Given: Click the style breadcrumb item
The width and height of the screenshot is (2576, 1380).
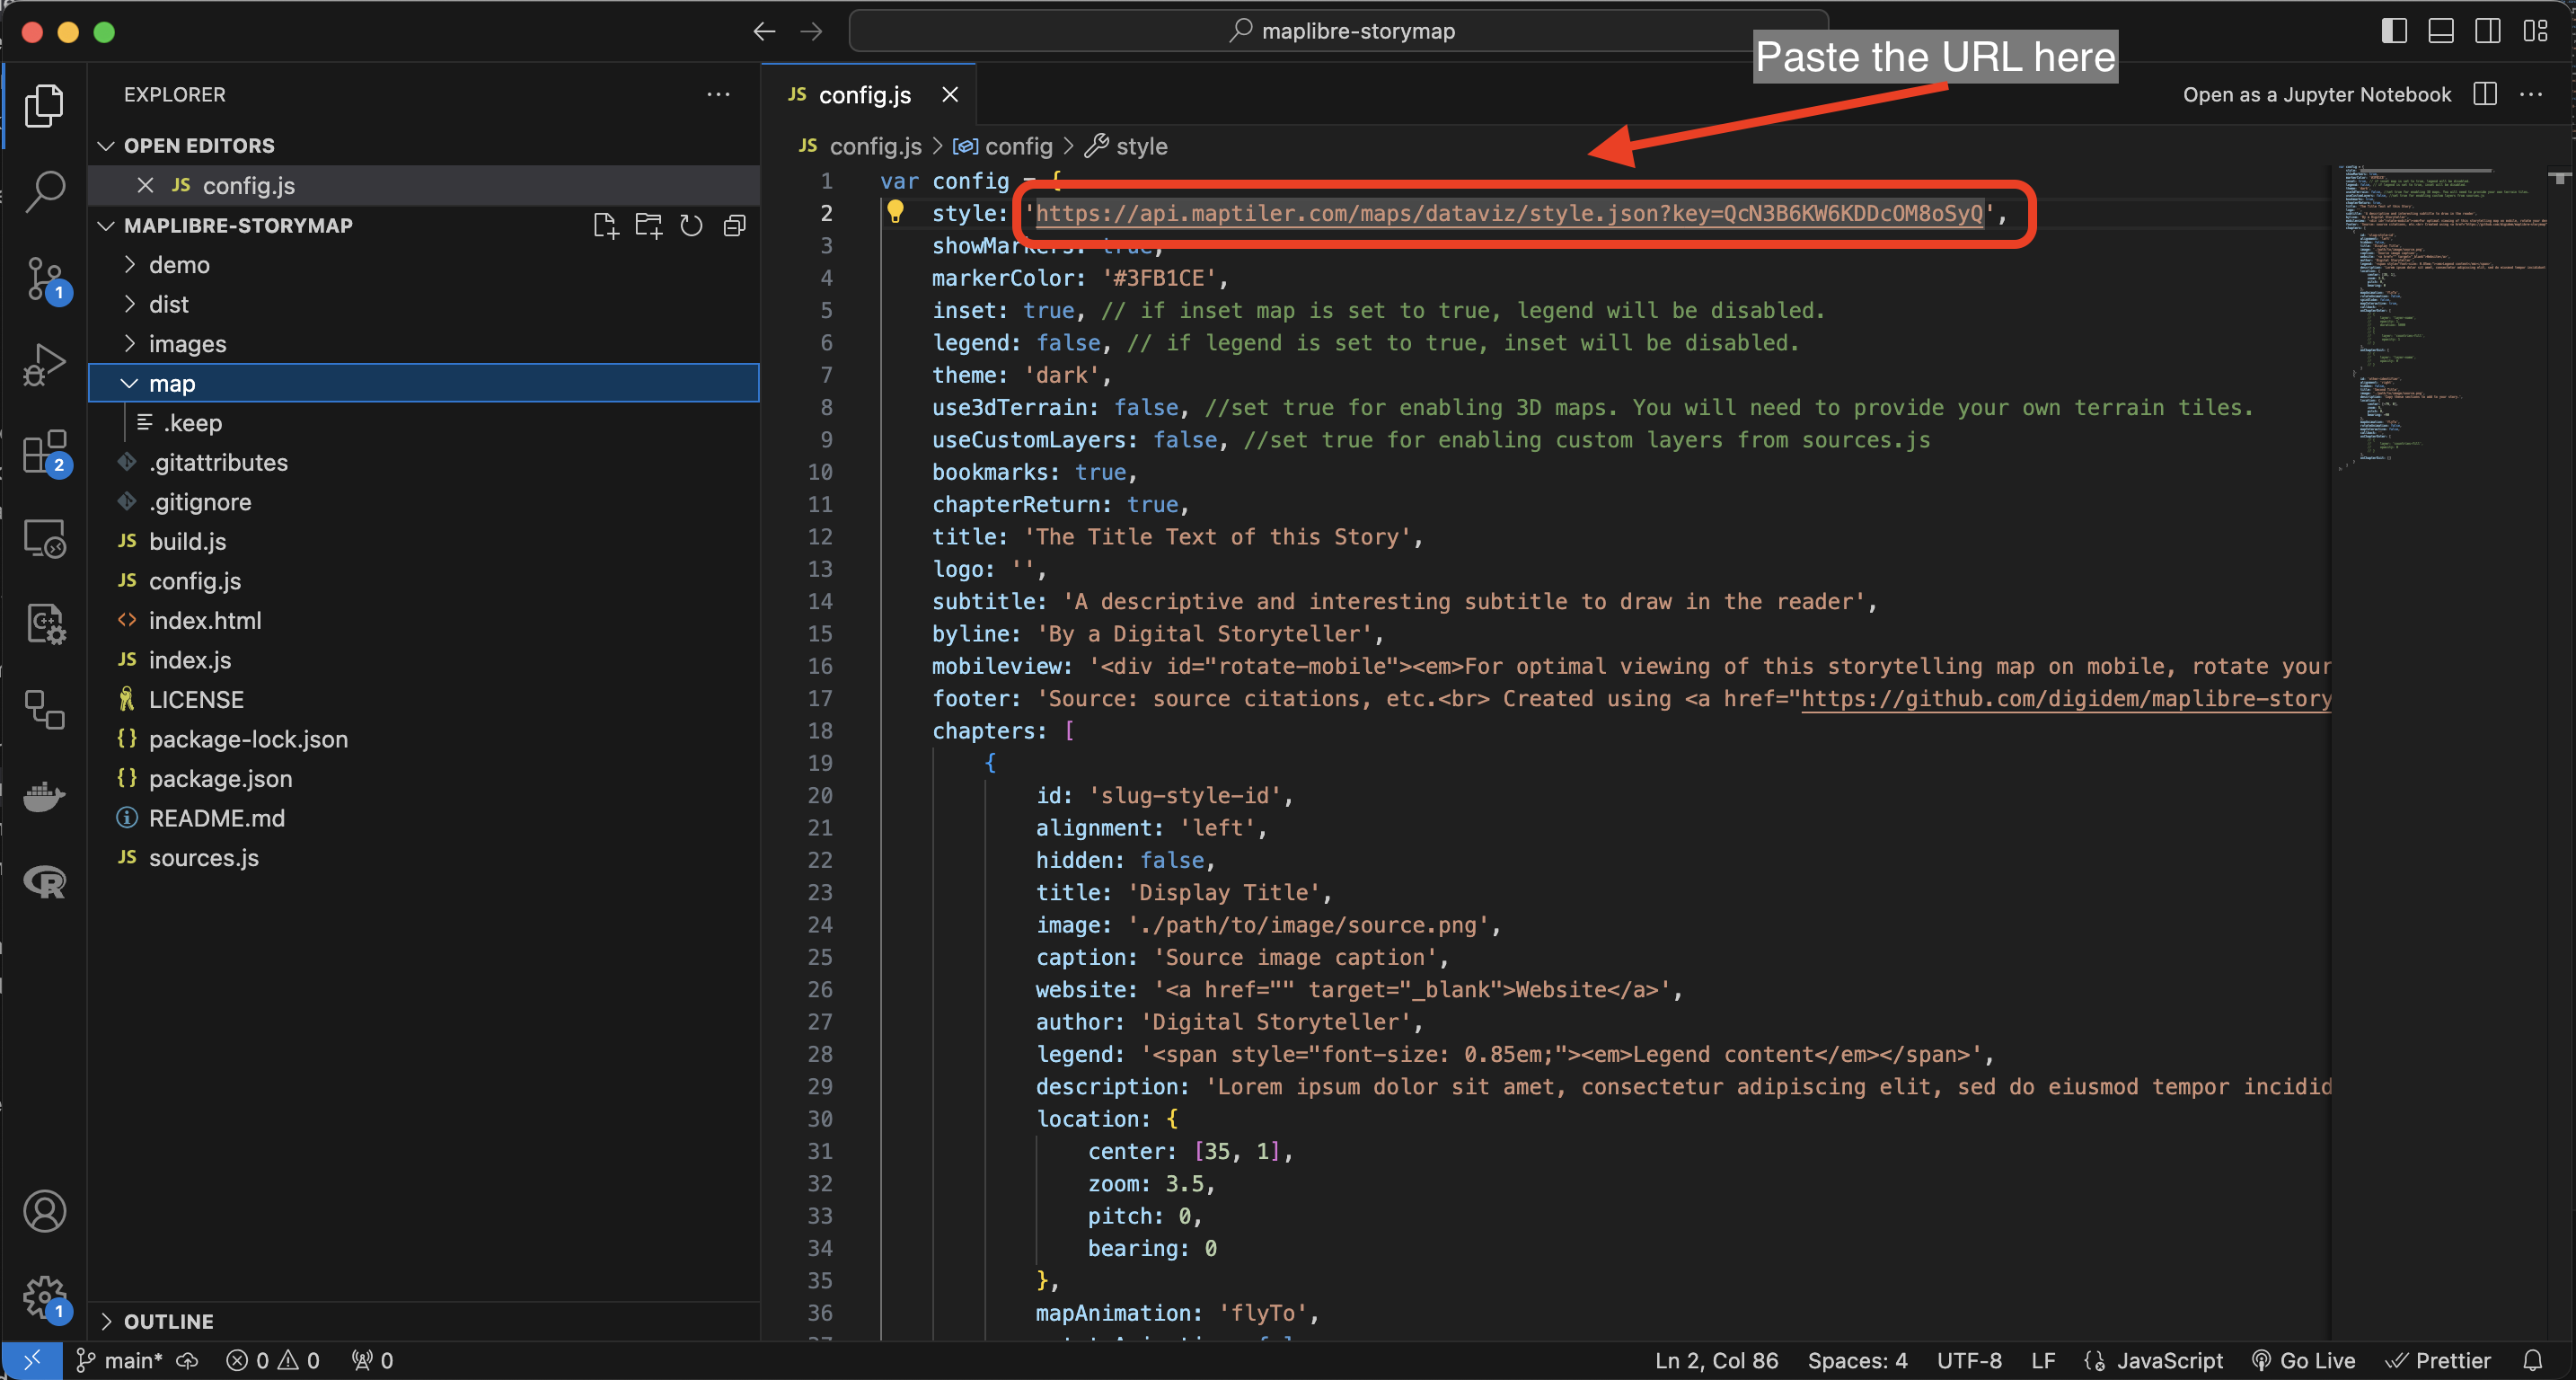Looking at the screenshot, I should [1141, 147].
